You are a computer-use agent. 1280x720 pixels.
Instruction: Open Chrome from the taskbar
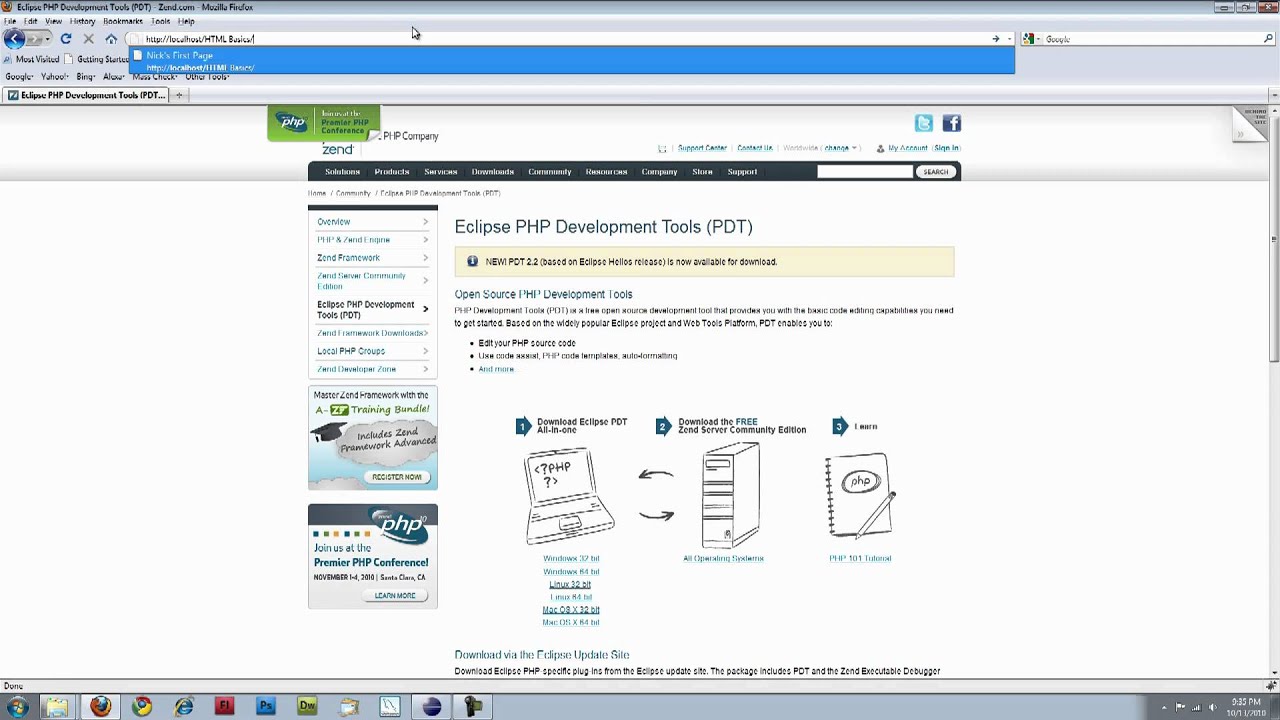pos(142,707)
